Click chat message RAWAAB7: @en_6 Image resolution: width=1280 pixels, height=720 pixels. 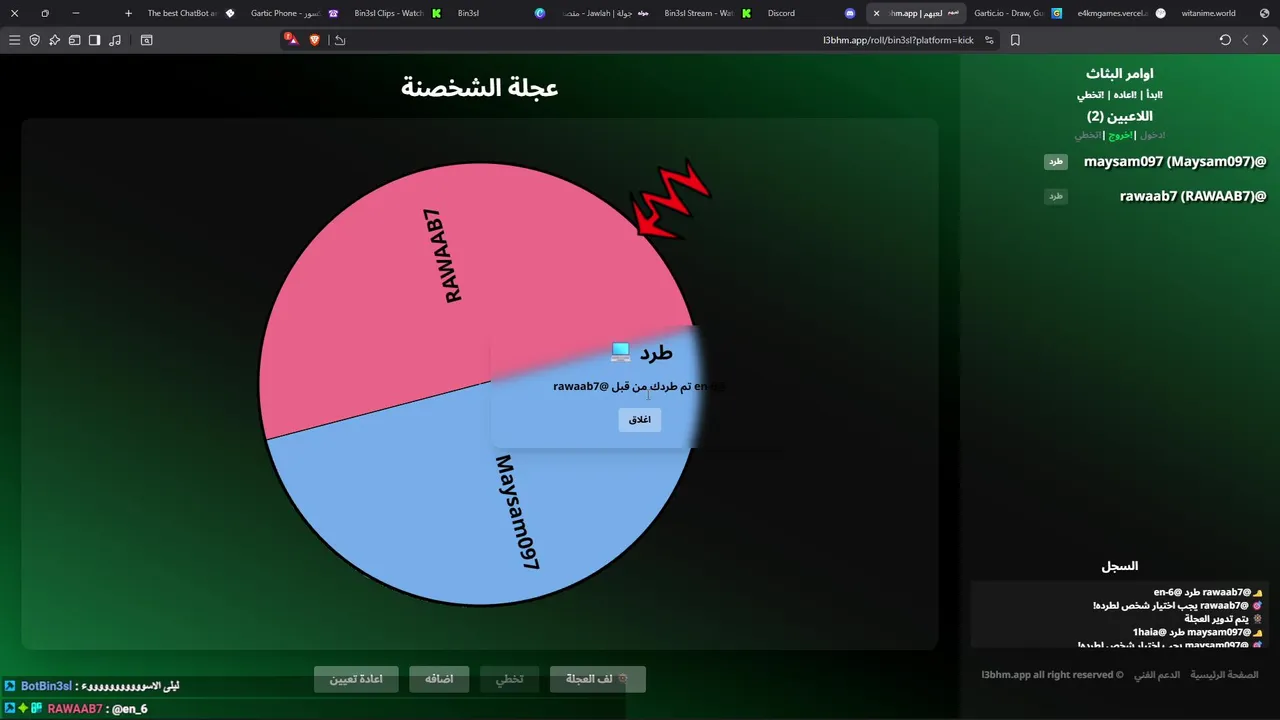(x=75, y=709)
